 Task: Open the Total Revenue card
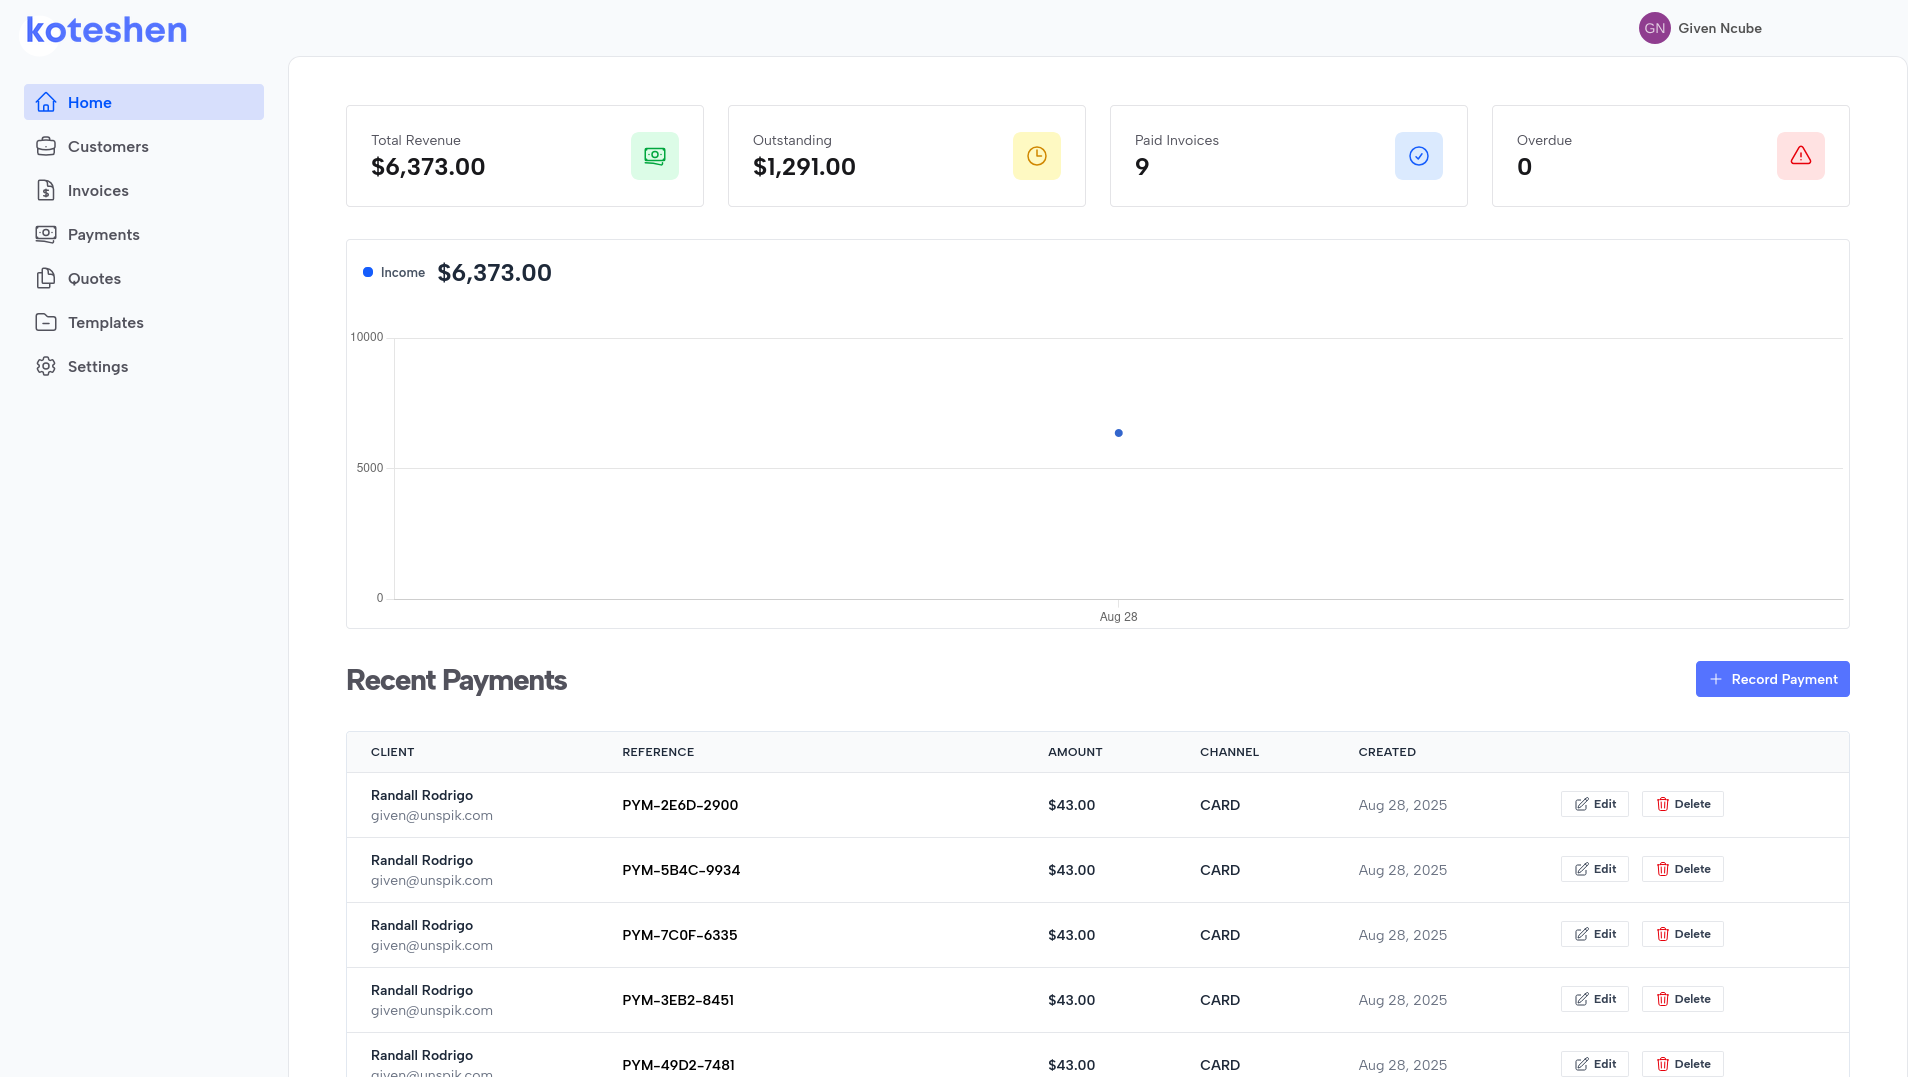point(525,156)
